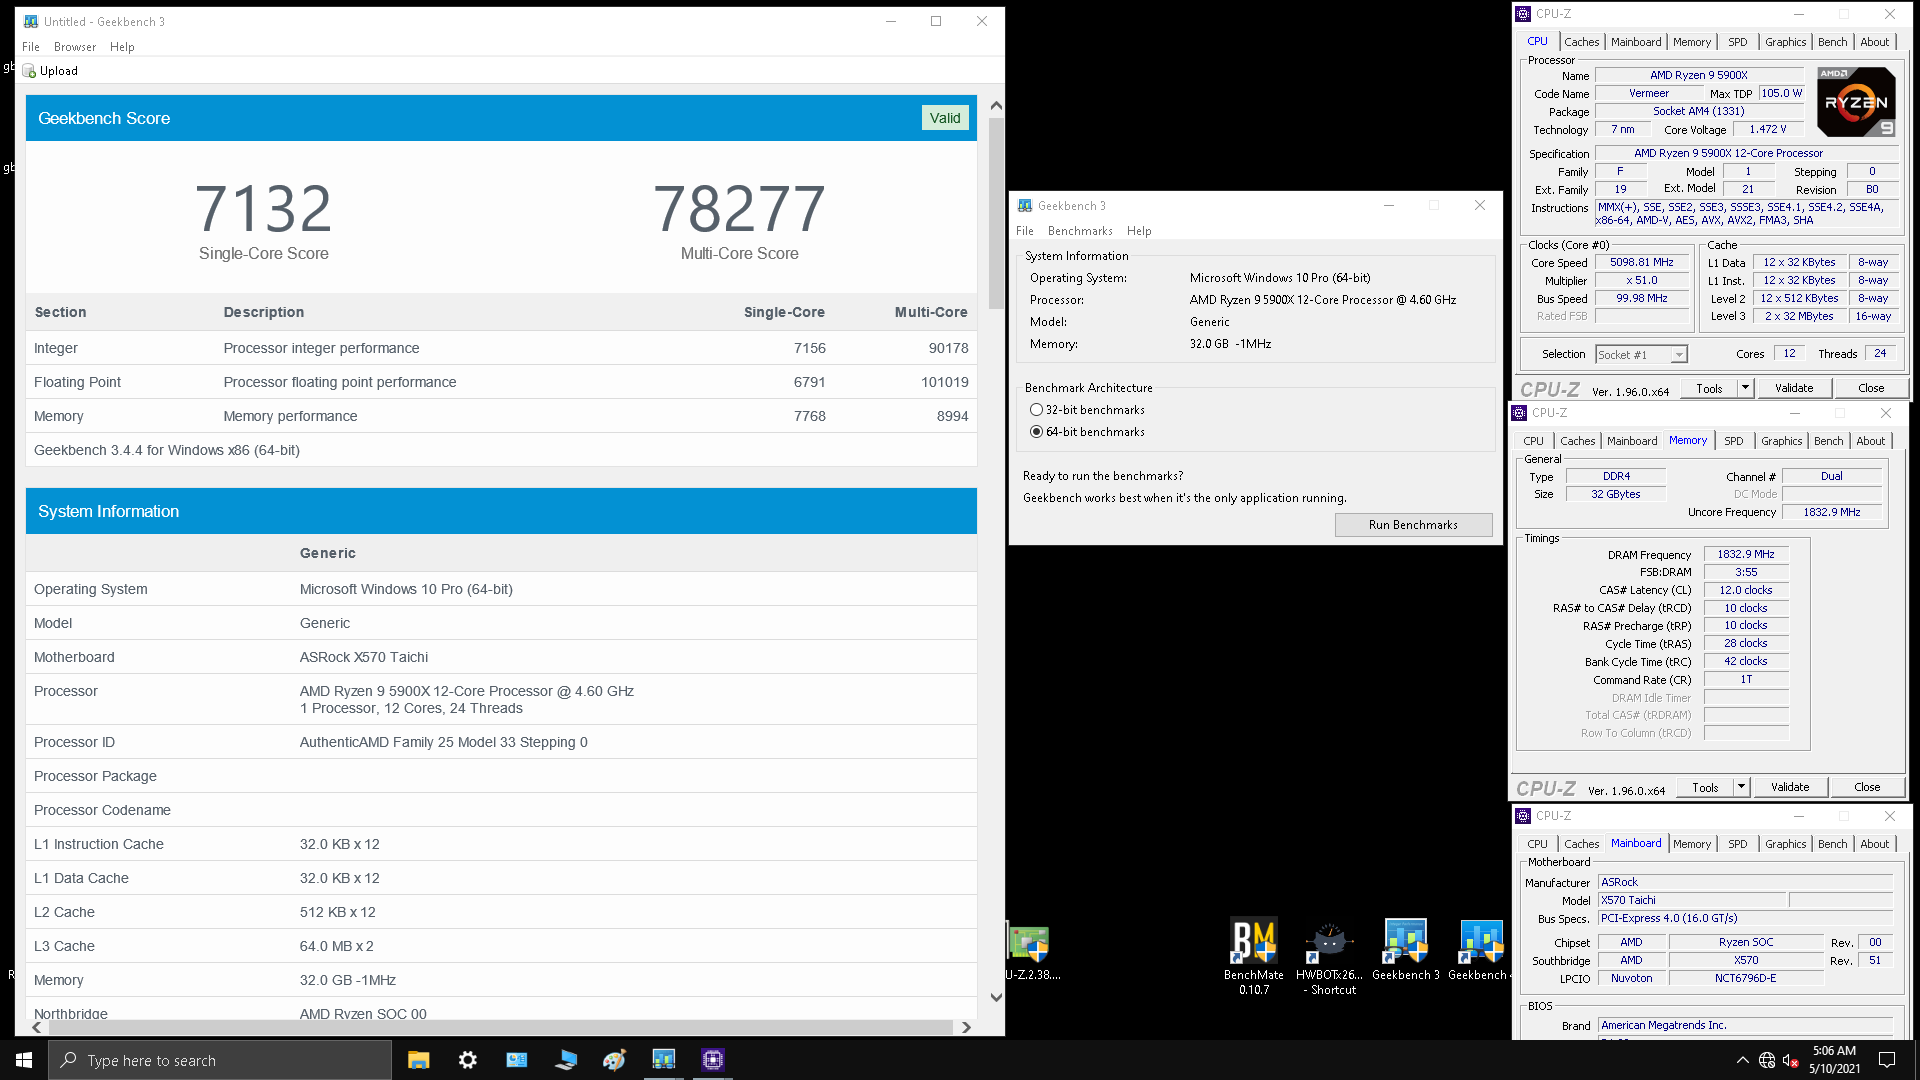The width and height of the screenshot is (1920, 1080).
Task: Open the rightmost Geekbench desktop icon
Action: point(1478,950)
